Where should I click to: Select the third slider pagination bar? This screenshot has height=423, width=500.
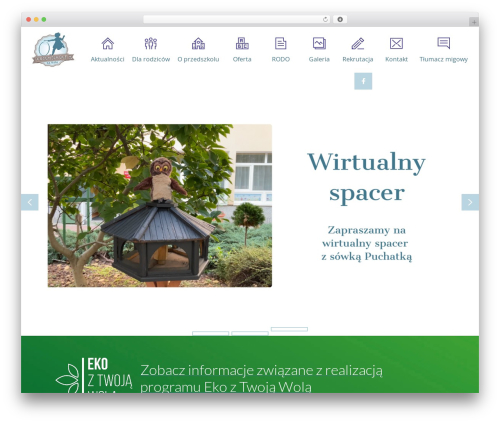(x=289, y=329)
